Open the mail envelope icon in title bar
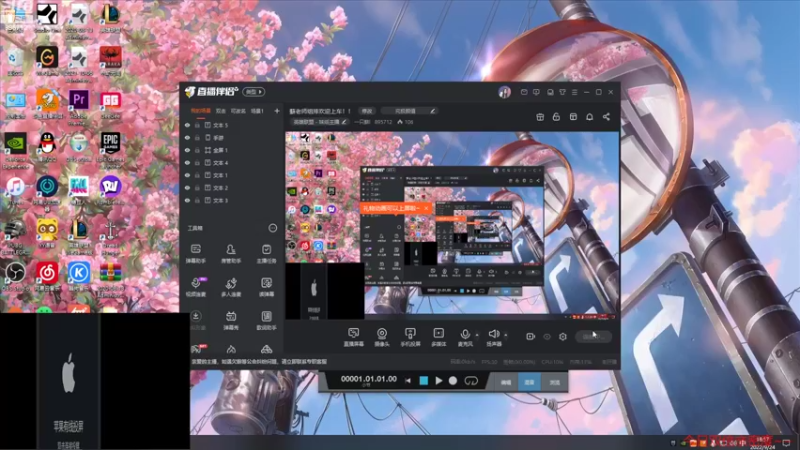Viewport: 800px width, 450px height. pyautogui.click(x=524, y=92)
